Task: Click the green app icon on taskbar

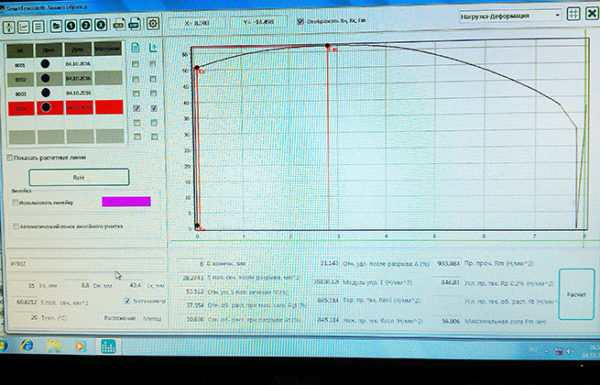Action: pos(108,346)
